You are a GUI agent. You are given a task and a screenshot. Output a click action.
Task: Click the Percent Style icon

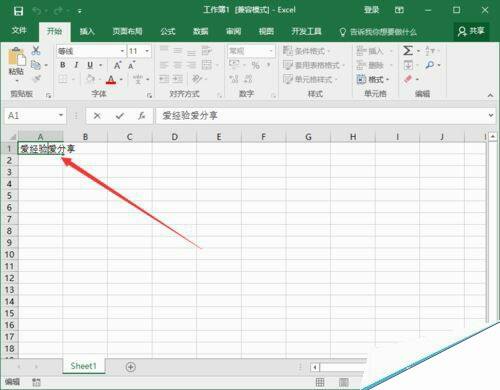click(x=256, y=65)
